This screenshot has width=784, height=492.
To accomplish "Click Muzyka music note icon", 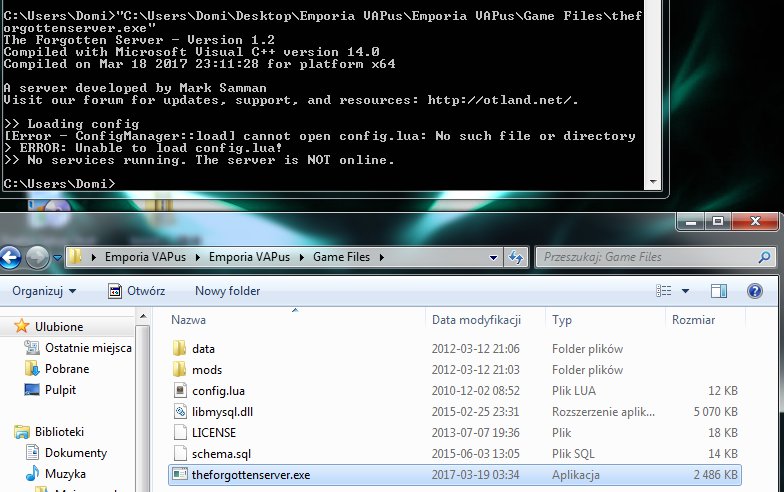I will [32, 473].
